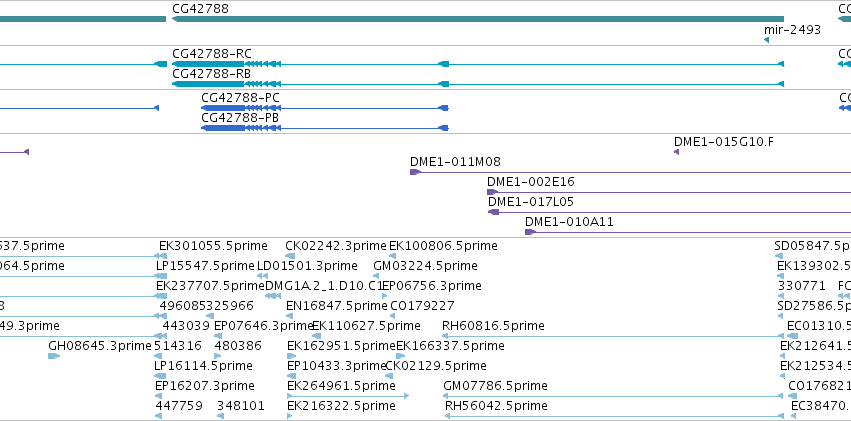The width and height of the screenshot is (851, 421).
Task: Select the GM07786.5prime EST
Action: (x=496, y=386)
